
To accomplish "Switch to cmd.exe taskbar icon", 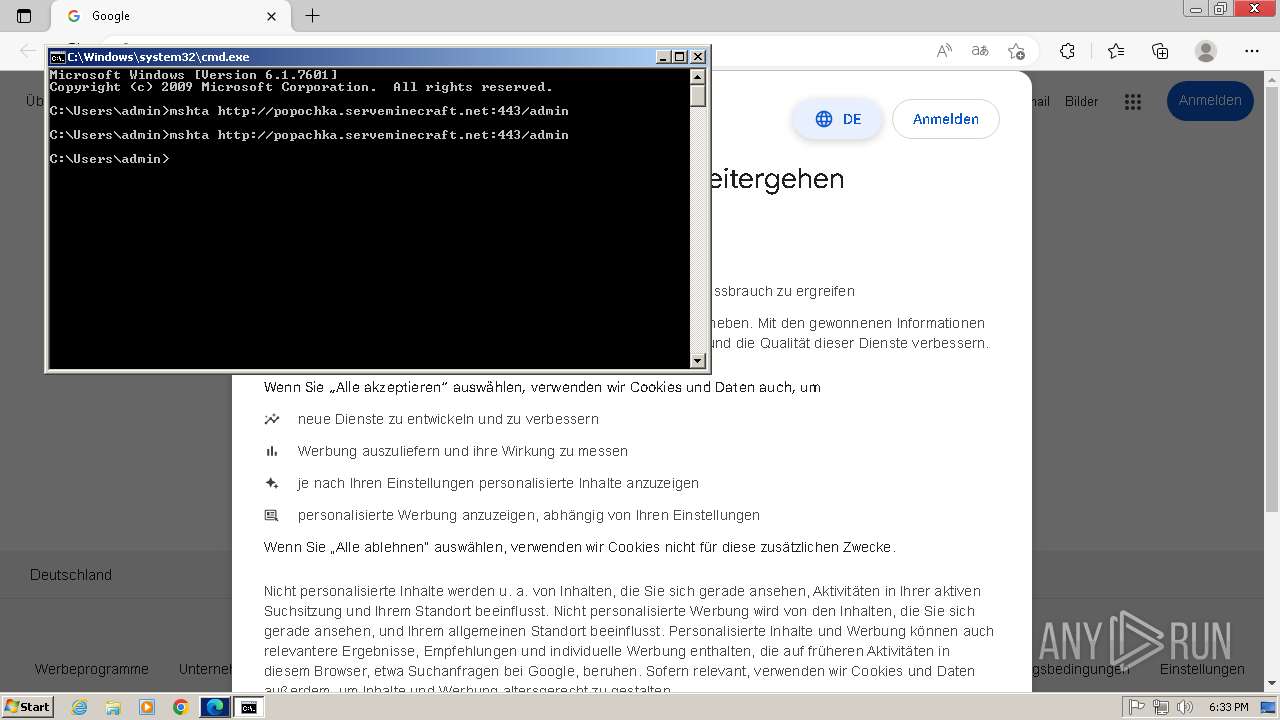I will (249, 707).
